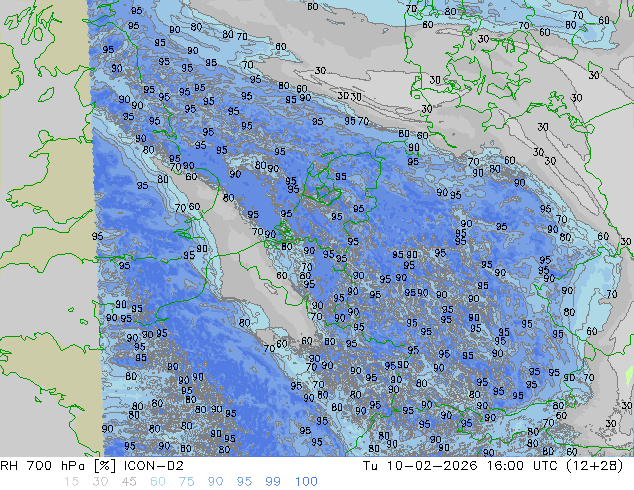Click the date 'Tu 10-02-2026' text
The height and width of the screenshot is (490, 634).
tap(420, 466)
